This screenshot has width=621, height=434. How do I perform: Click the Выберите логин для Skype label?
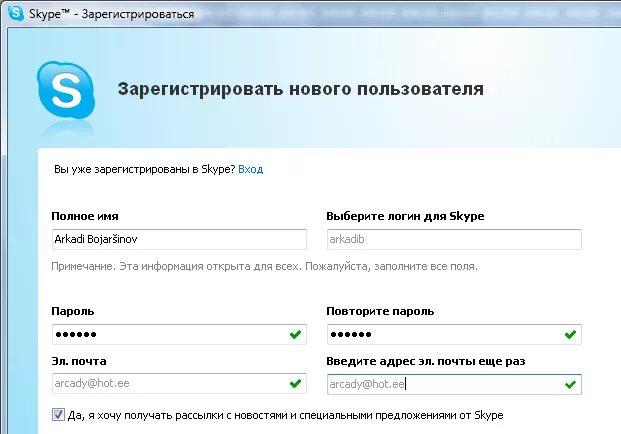405,216
